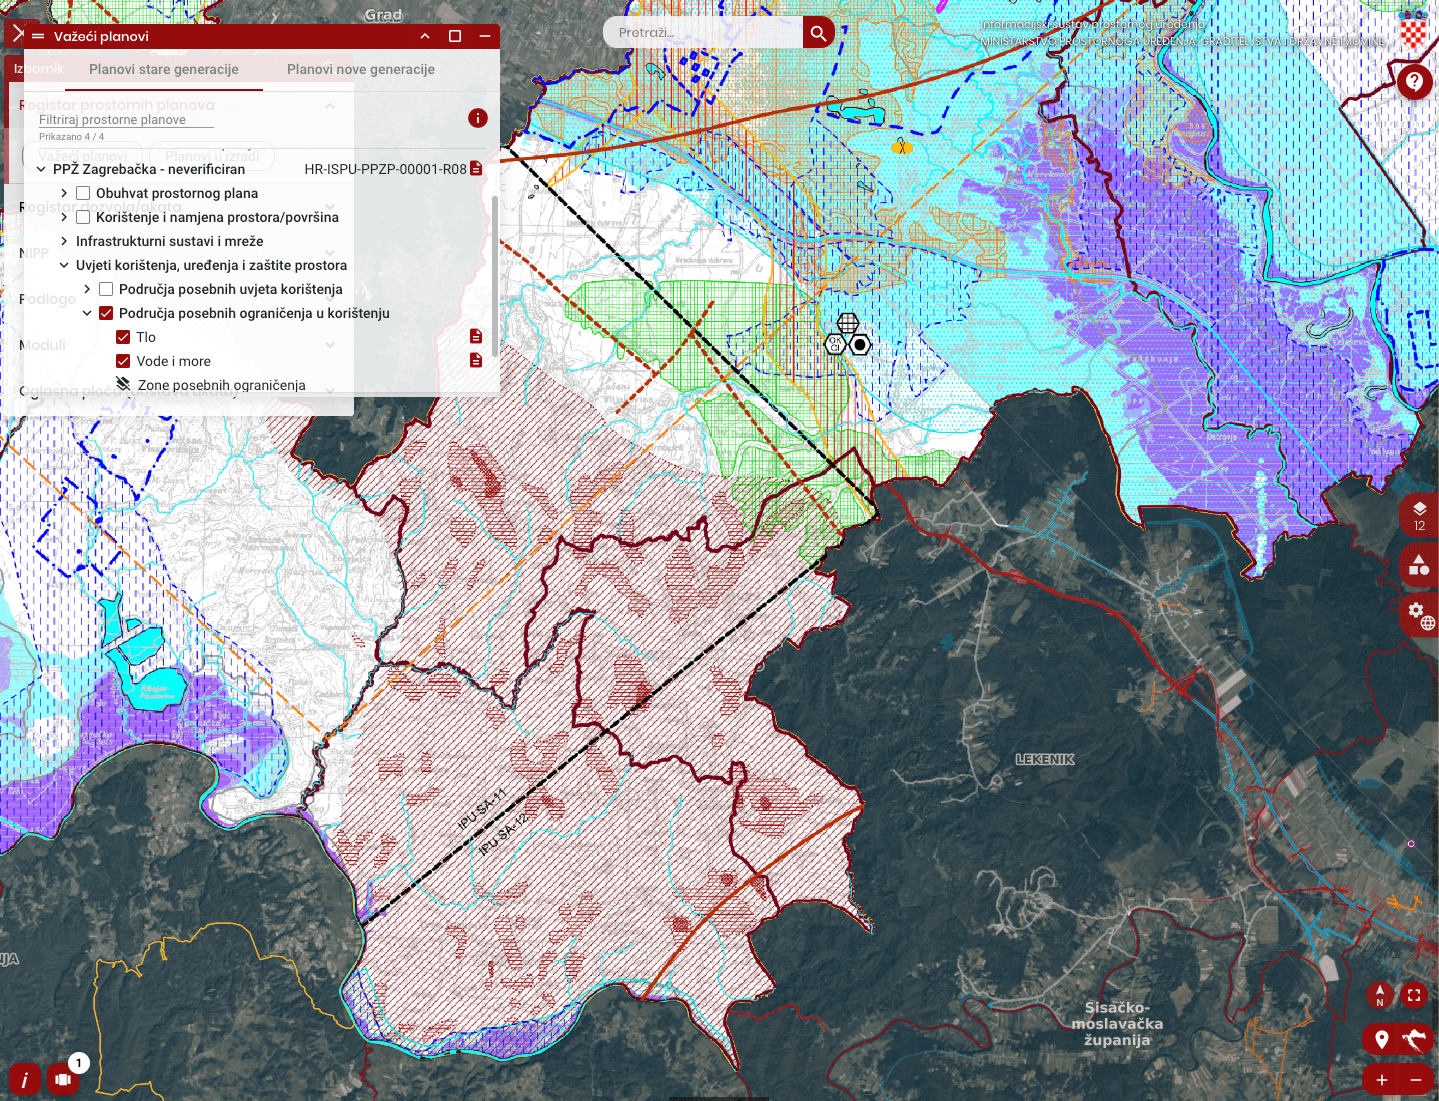
Task: Toggle fullscreen map view
Action: [1414, 995]
